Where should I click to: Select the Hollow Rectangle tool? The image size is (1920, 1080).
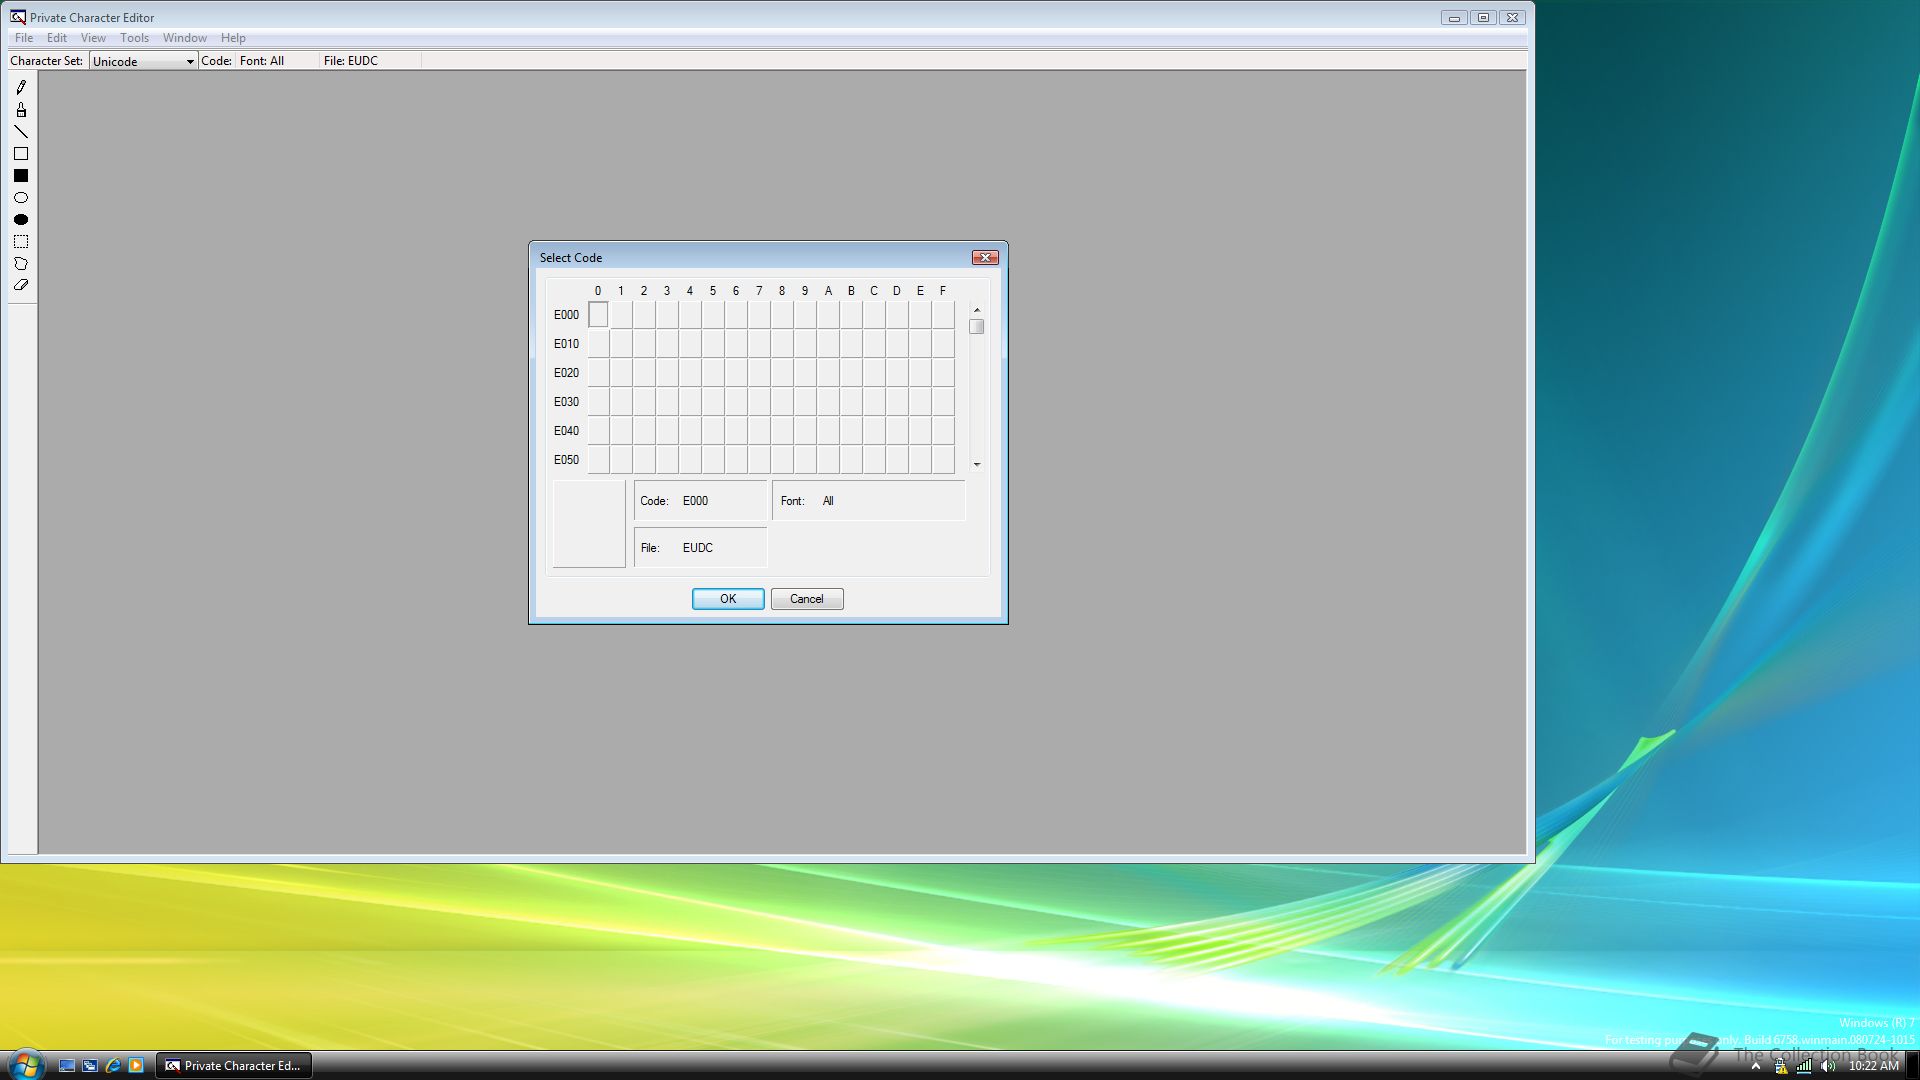coord(21,154)
